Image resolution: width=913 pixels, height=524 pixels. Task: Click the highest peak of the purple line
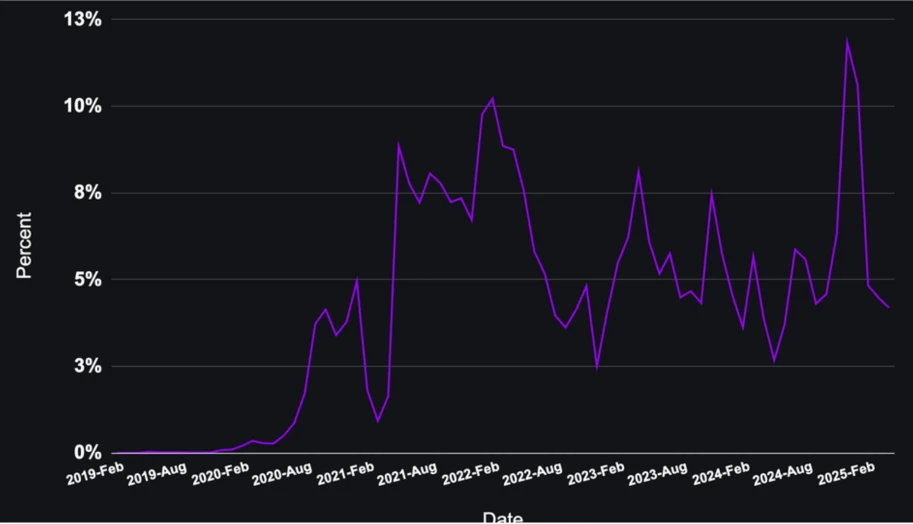point(847,41)
